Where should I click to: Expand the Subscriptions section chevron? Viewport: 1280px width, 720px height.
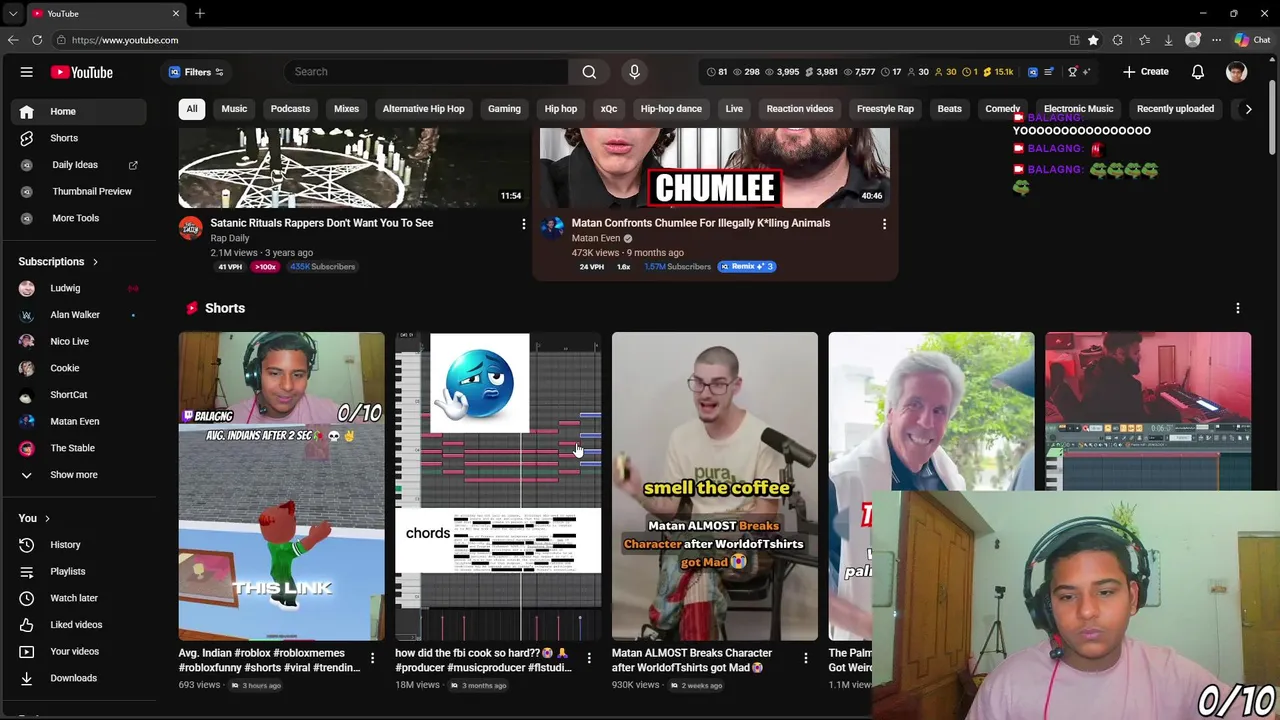[x=95, y=262]
